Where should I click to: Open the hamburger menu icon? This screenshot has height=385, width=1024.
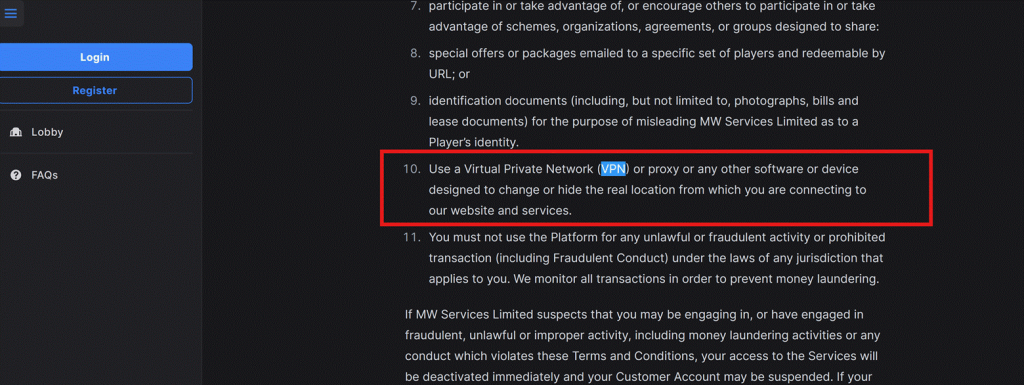tap(10, 13)
